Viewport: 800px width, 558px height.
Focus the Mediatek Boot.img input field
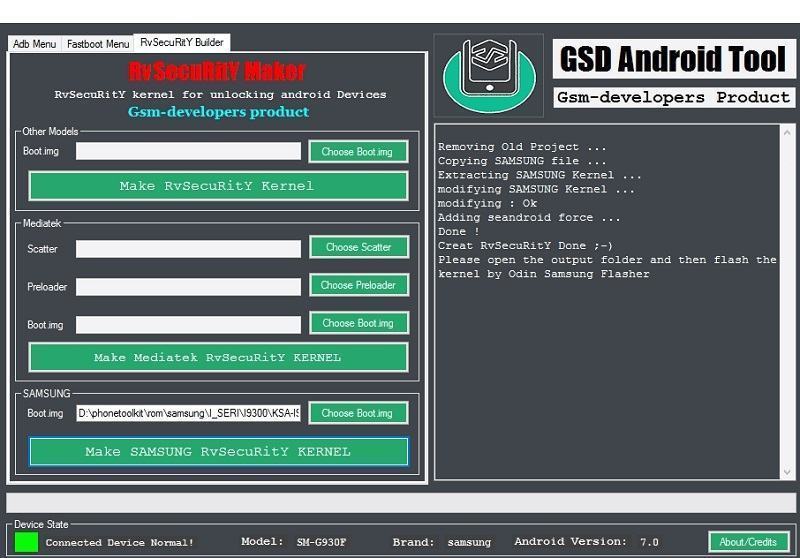(x=188, y=324)
